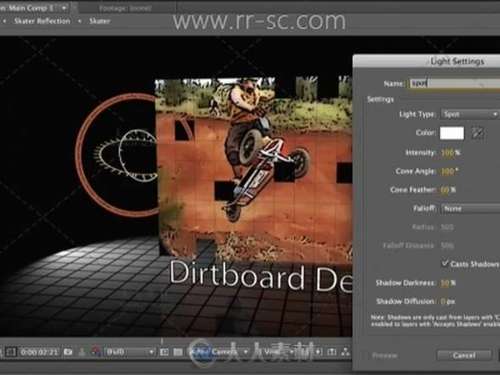Image resolution: width=500 pixels, height=375 pixels.
Task: Open the resolution (Full) dropdown
Action: (x=130, y=352)
